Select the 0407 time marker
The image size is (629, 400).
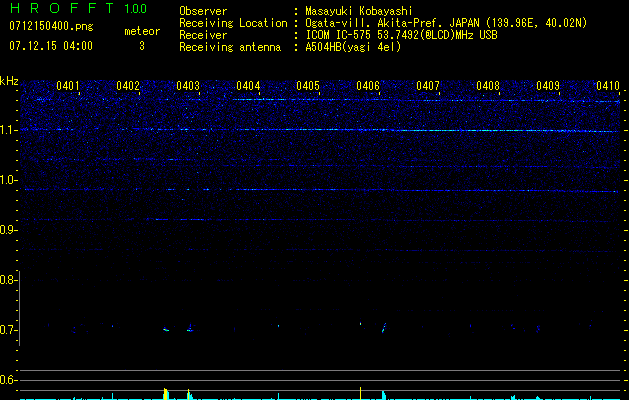point(428,86)
